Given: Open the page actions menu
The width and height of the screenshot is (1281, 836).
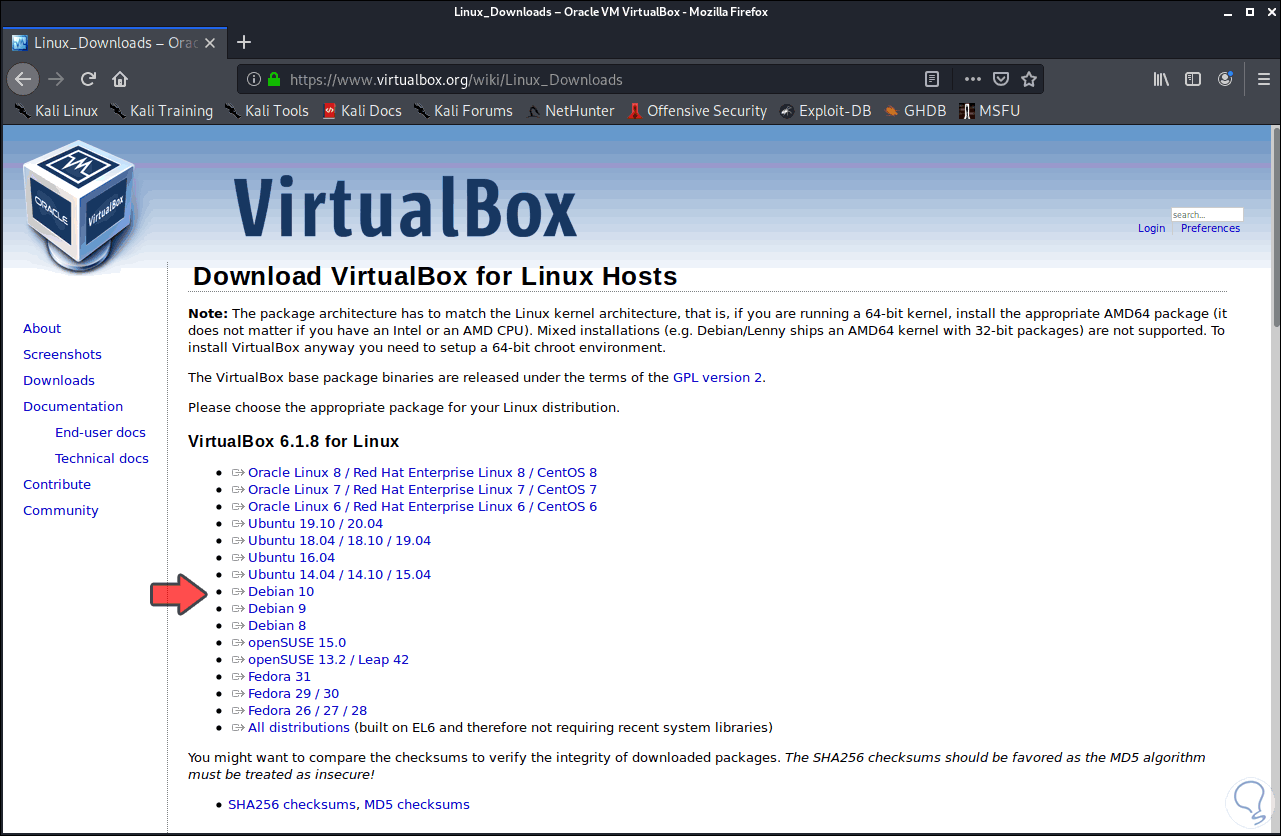Looking at the screenshot, I should [972, 78].
